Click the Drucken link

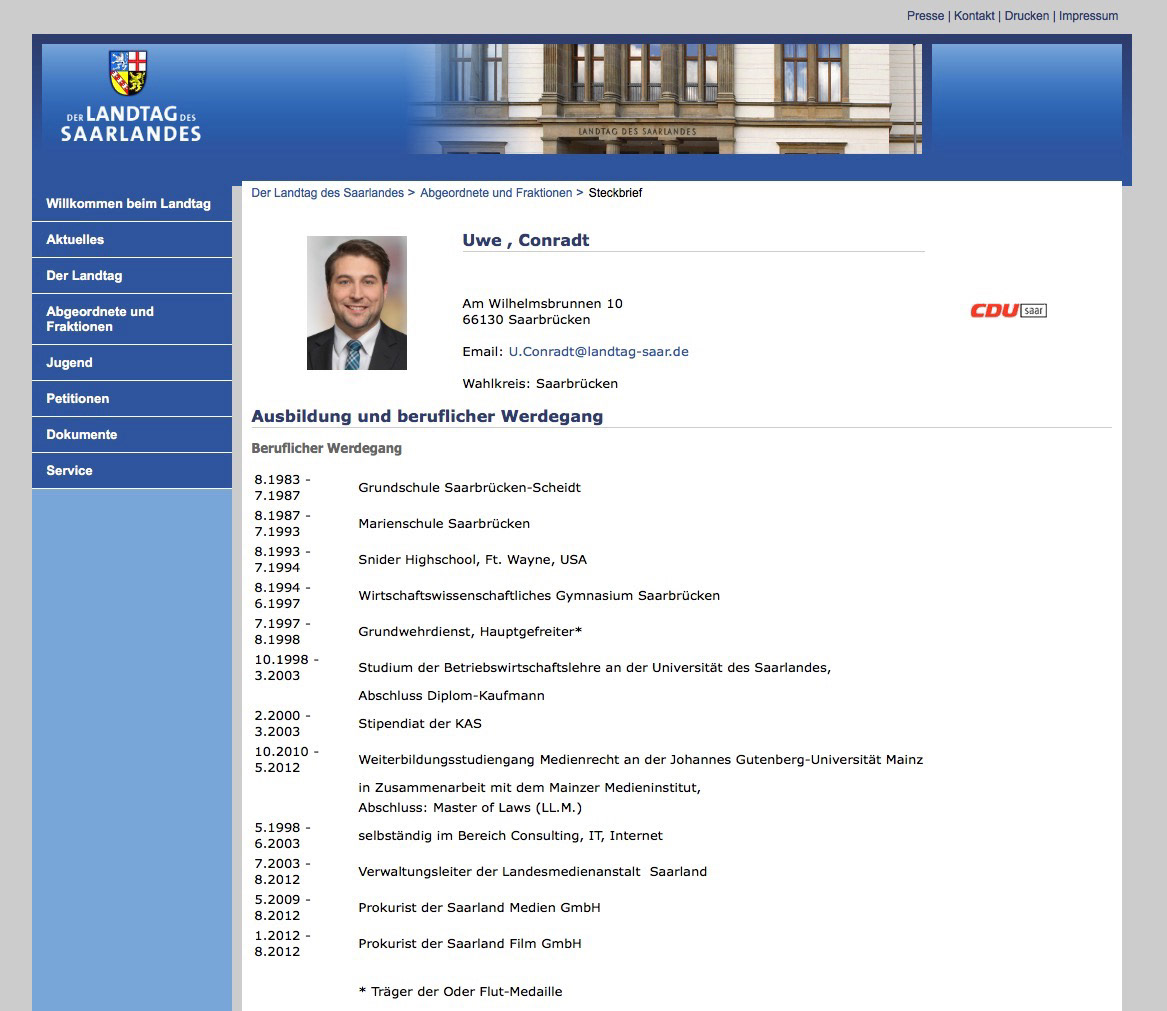1027,16
